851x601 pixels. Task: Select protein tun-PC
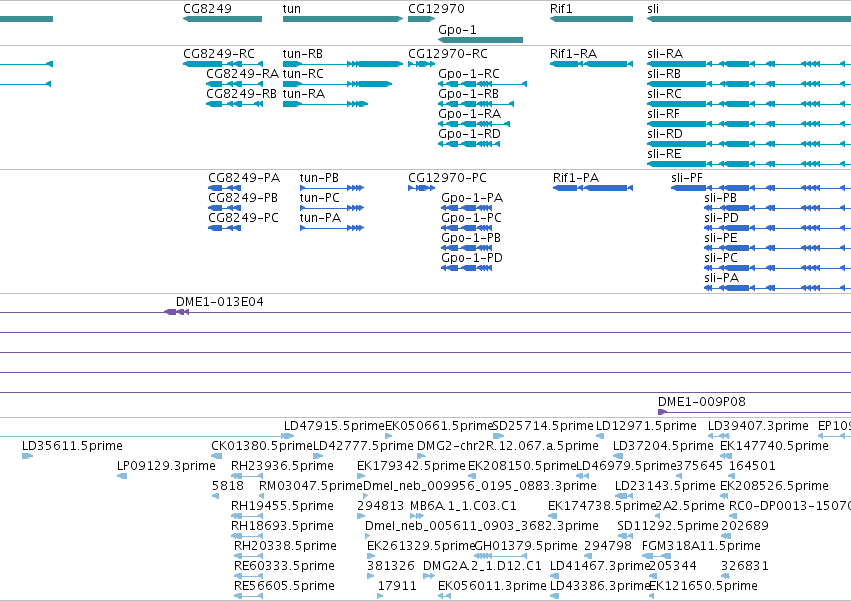(332, 208)
